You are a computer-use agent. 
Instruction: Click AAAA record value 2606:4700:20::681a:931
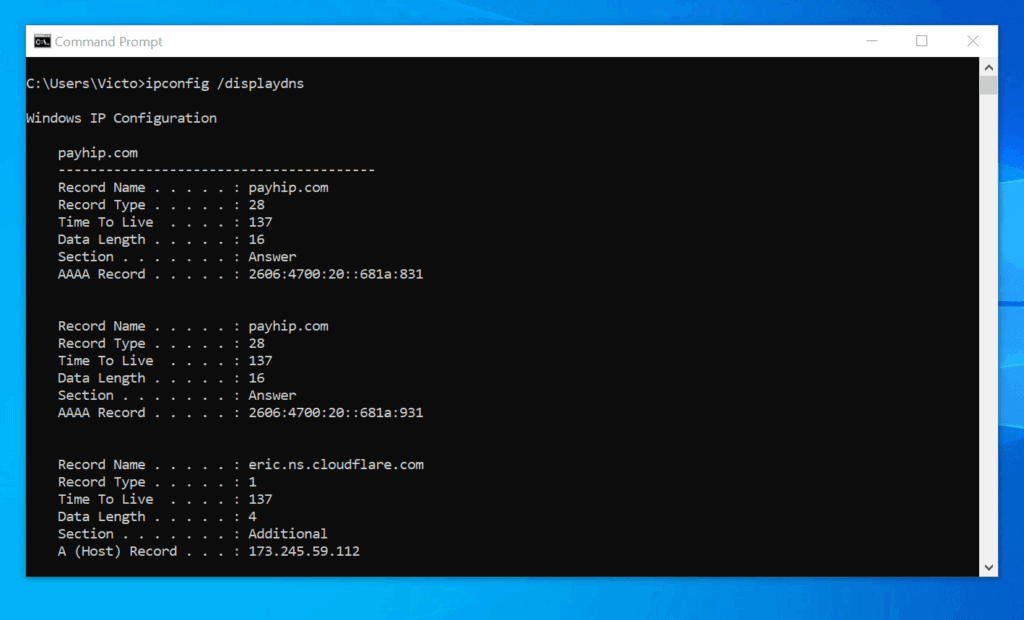pyautogui.click(x=336, y=413)
